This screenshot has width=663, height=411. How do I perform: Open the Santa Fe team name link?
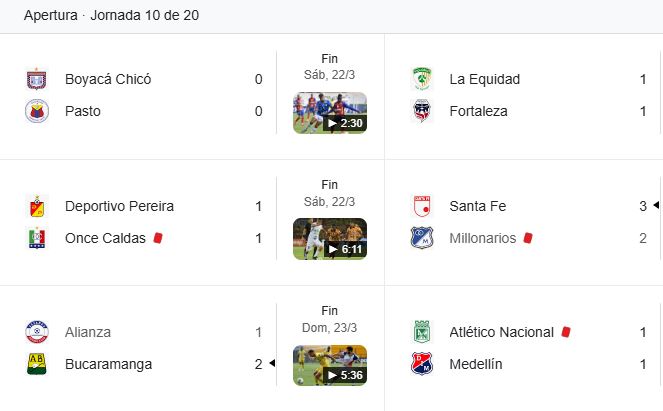(477, 206)
